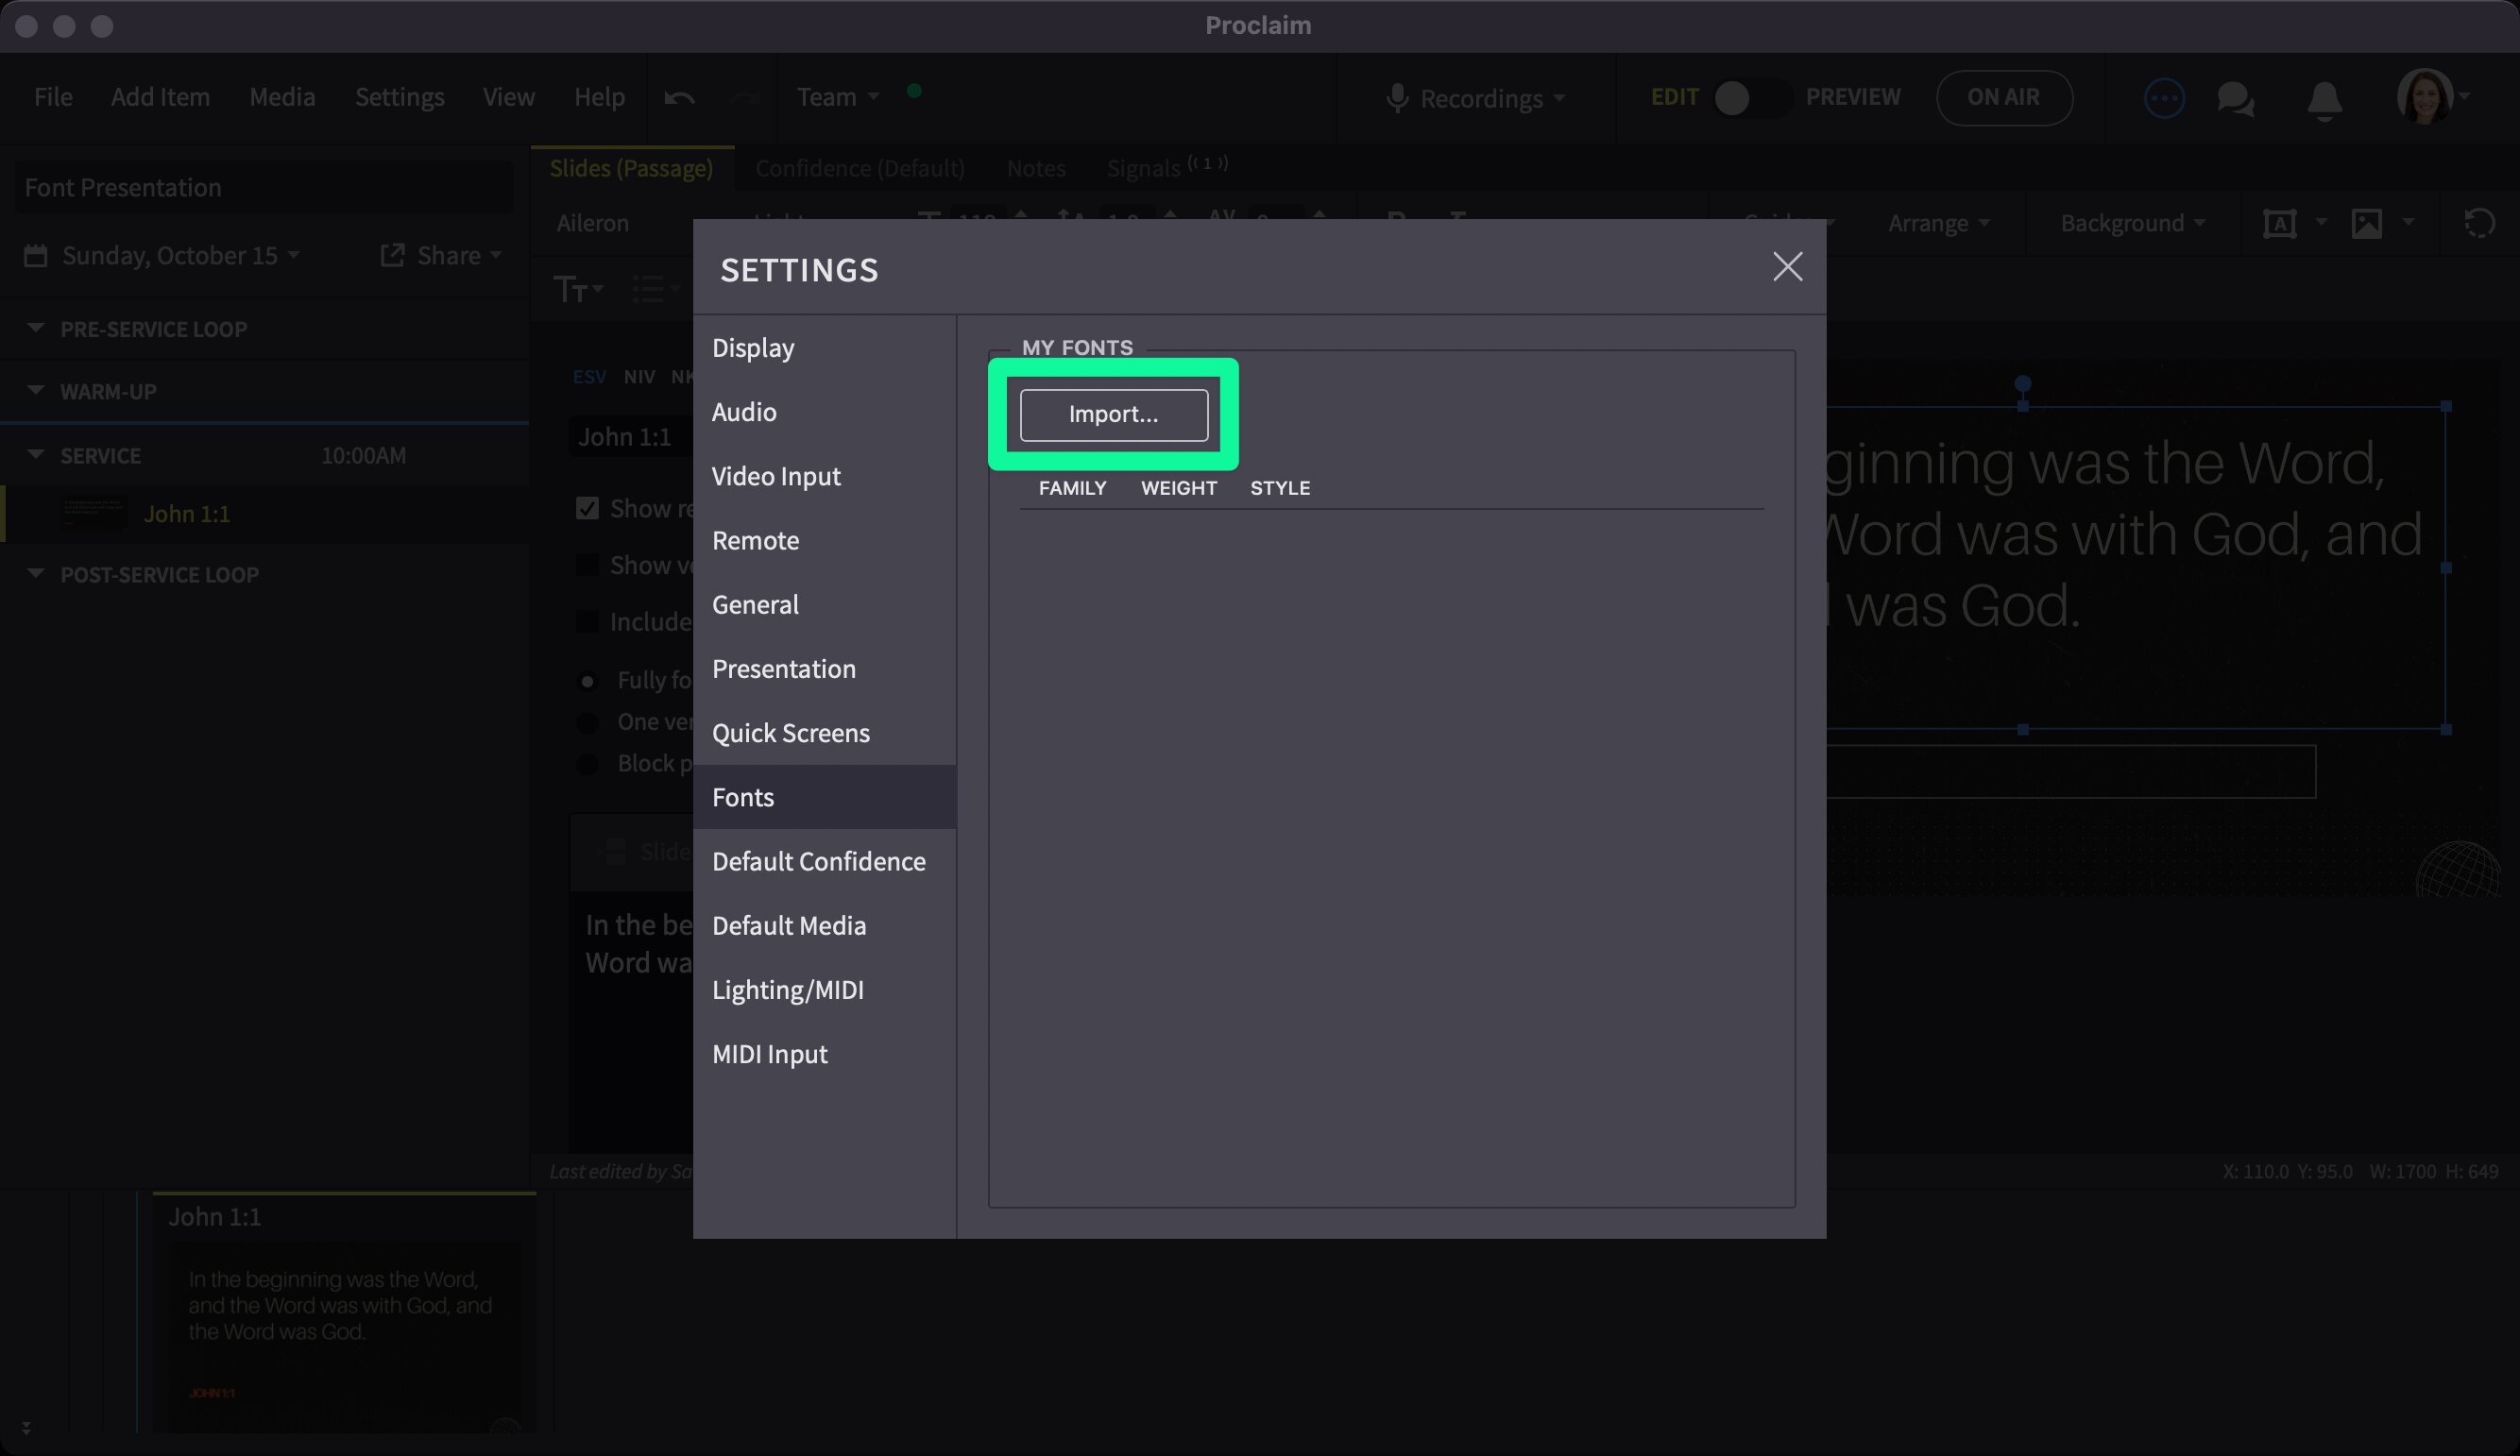Click the image insert icon
Viewport: 2520px width, 1456px height.
click(2366, 222)
